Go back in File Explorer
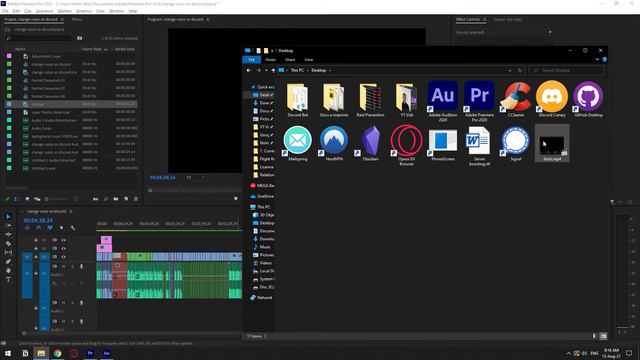Screen dimensions: 640x360 click(249, 71)
